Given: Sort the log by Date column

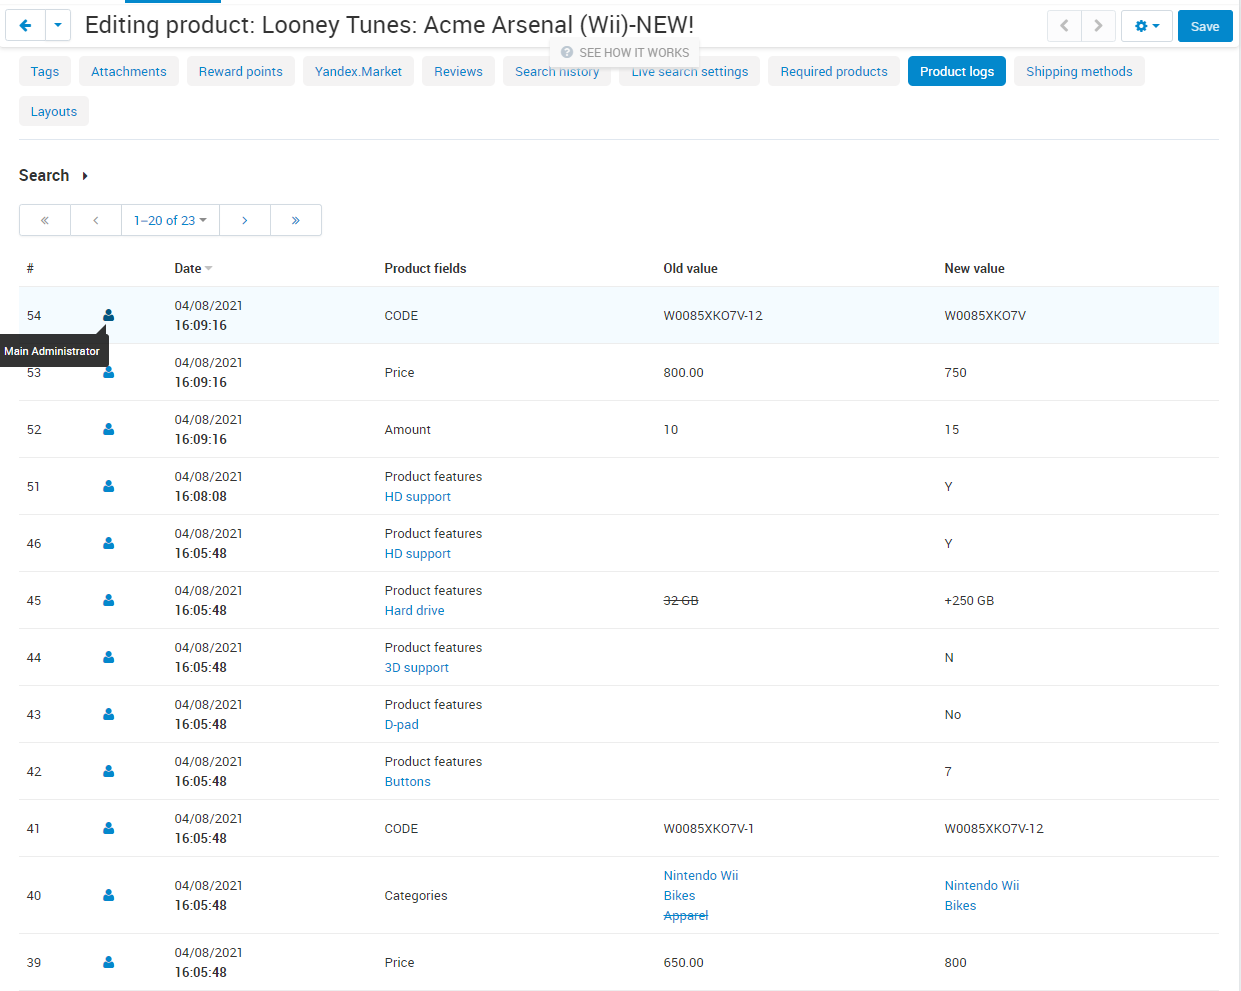Looking at the screenshot, I should 193,268.
